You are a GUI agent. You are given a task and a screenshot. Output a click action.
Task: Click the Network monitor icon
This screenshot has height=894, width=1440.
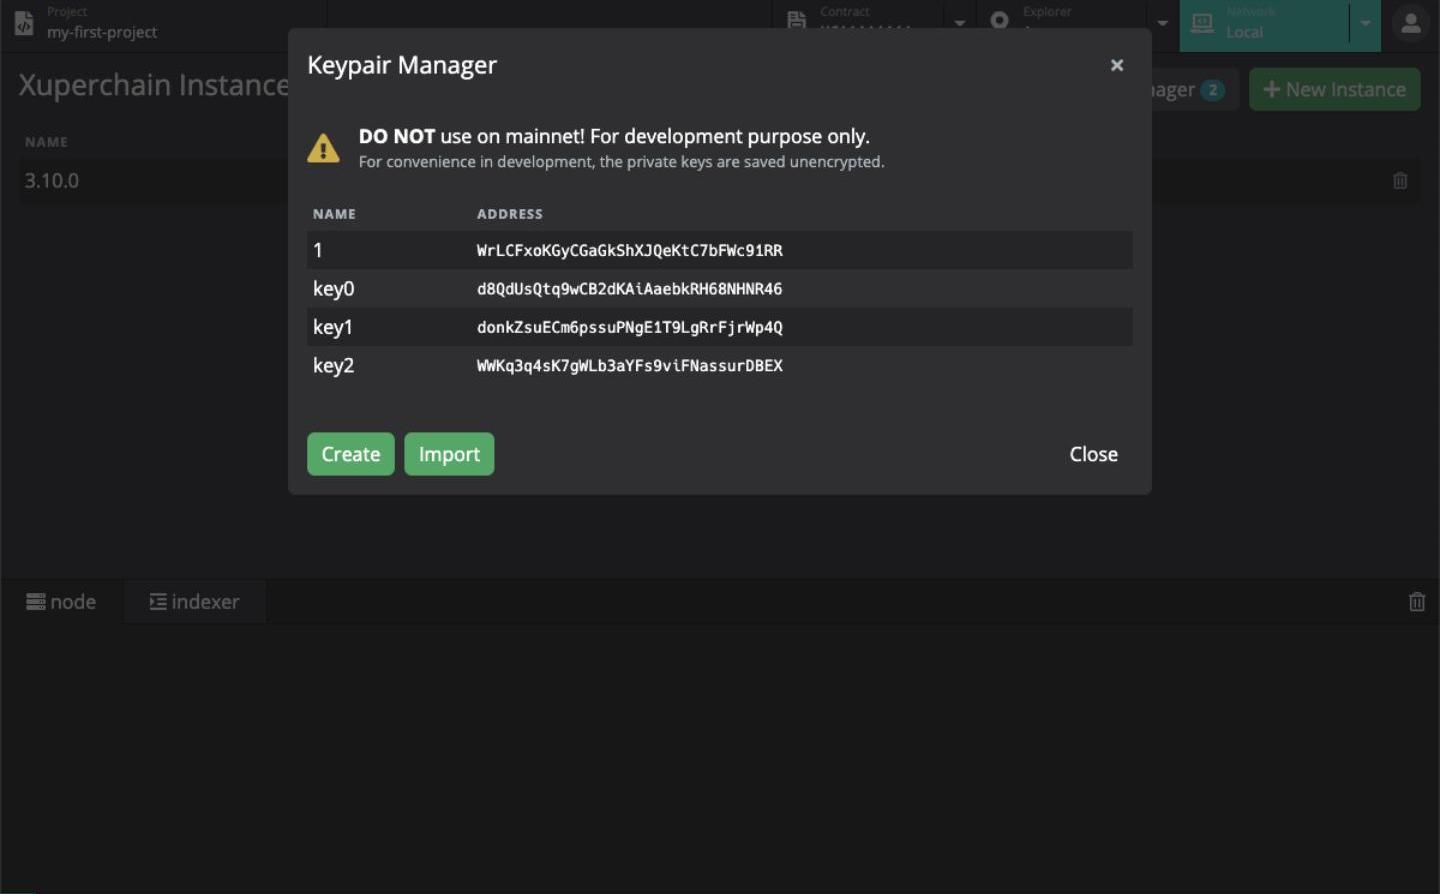tap(1202, 22)
